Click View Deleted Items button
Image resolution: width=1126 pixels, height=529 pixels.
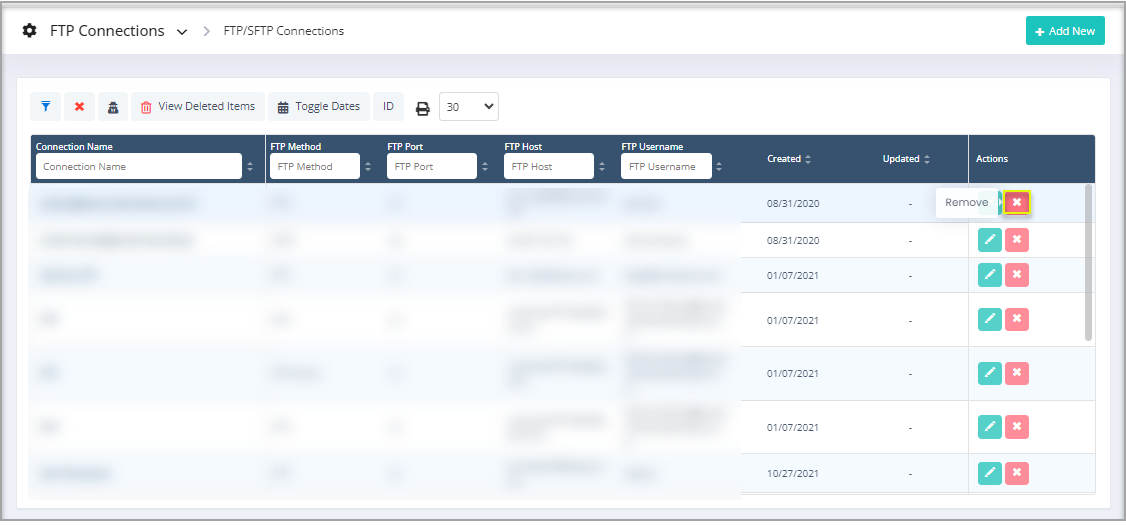(x=198, y=107)
